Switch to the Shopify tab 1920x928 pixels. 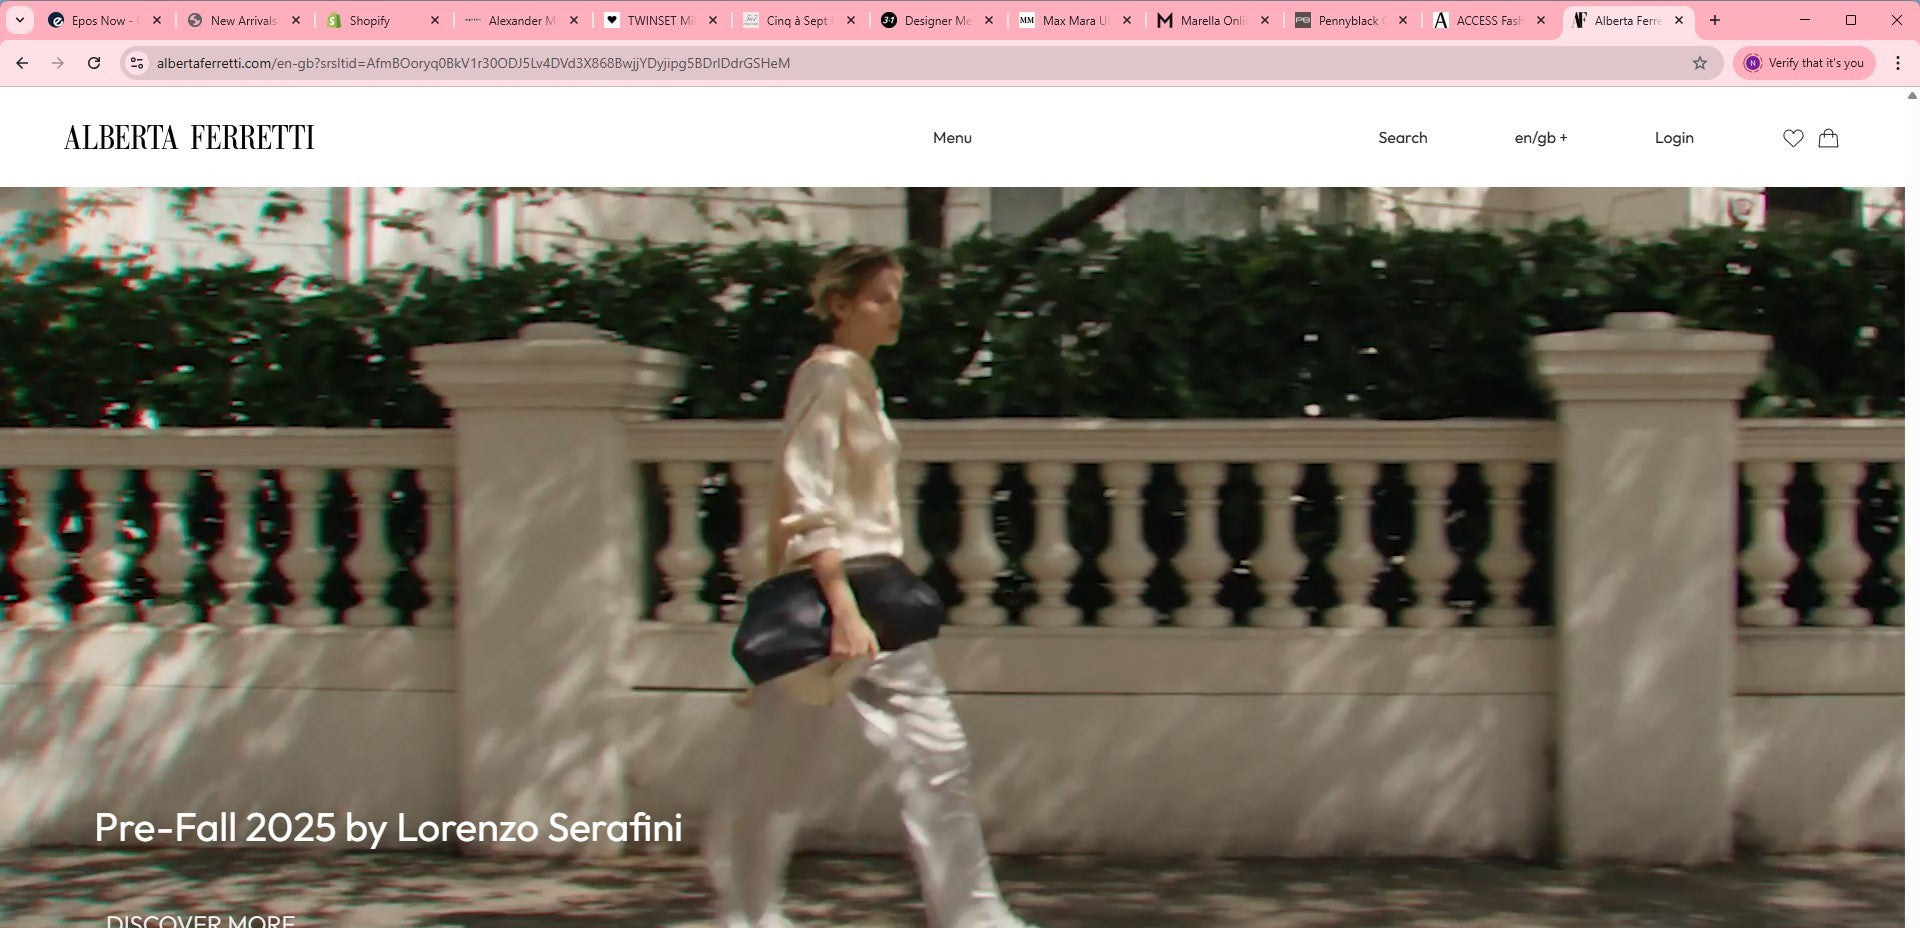[369, 20]
